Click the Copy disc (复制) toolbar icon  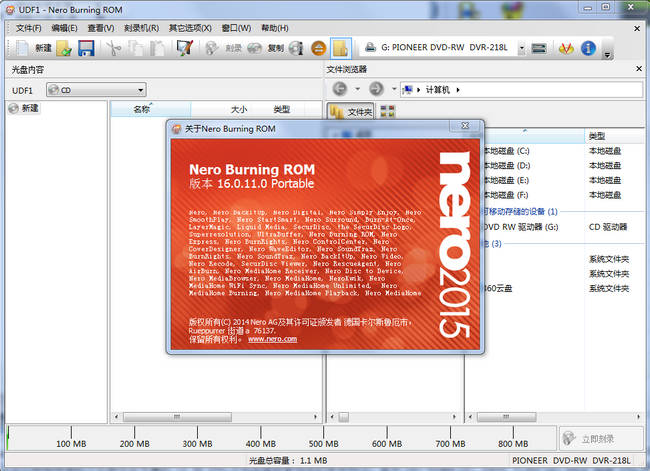pos(254,48)
